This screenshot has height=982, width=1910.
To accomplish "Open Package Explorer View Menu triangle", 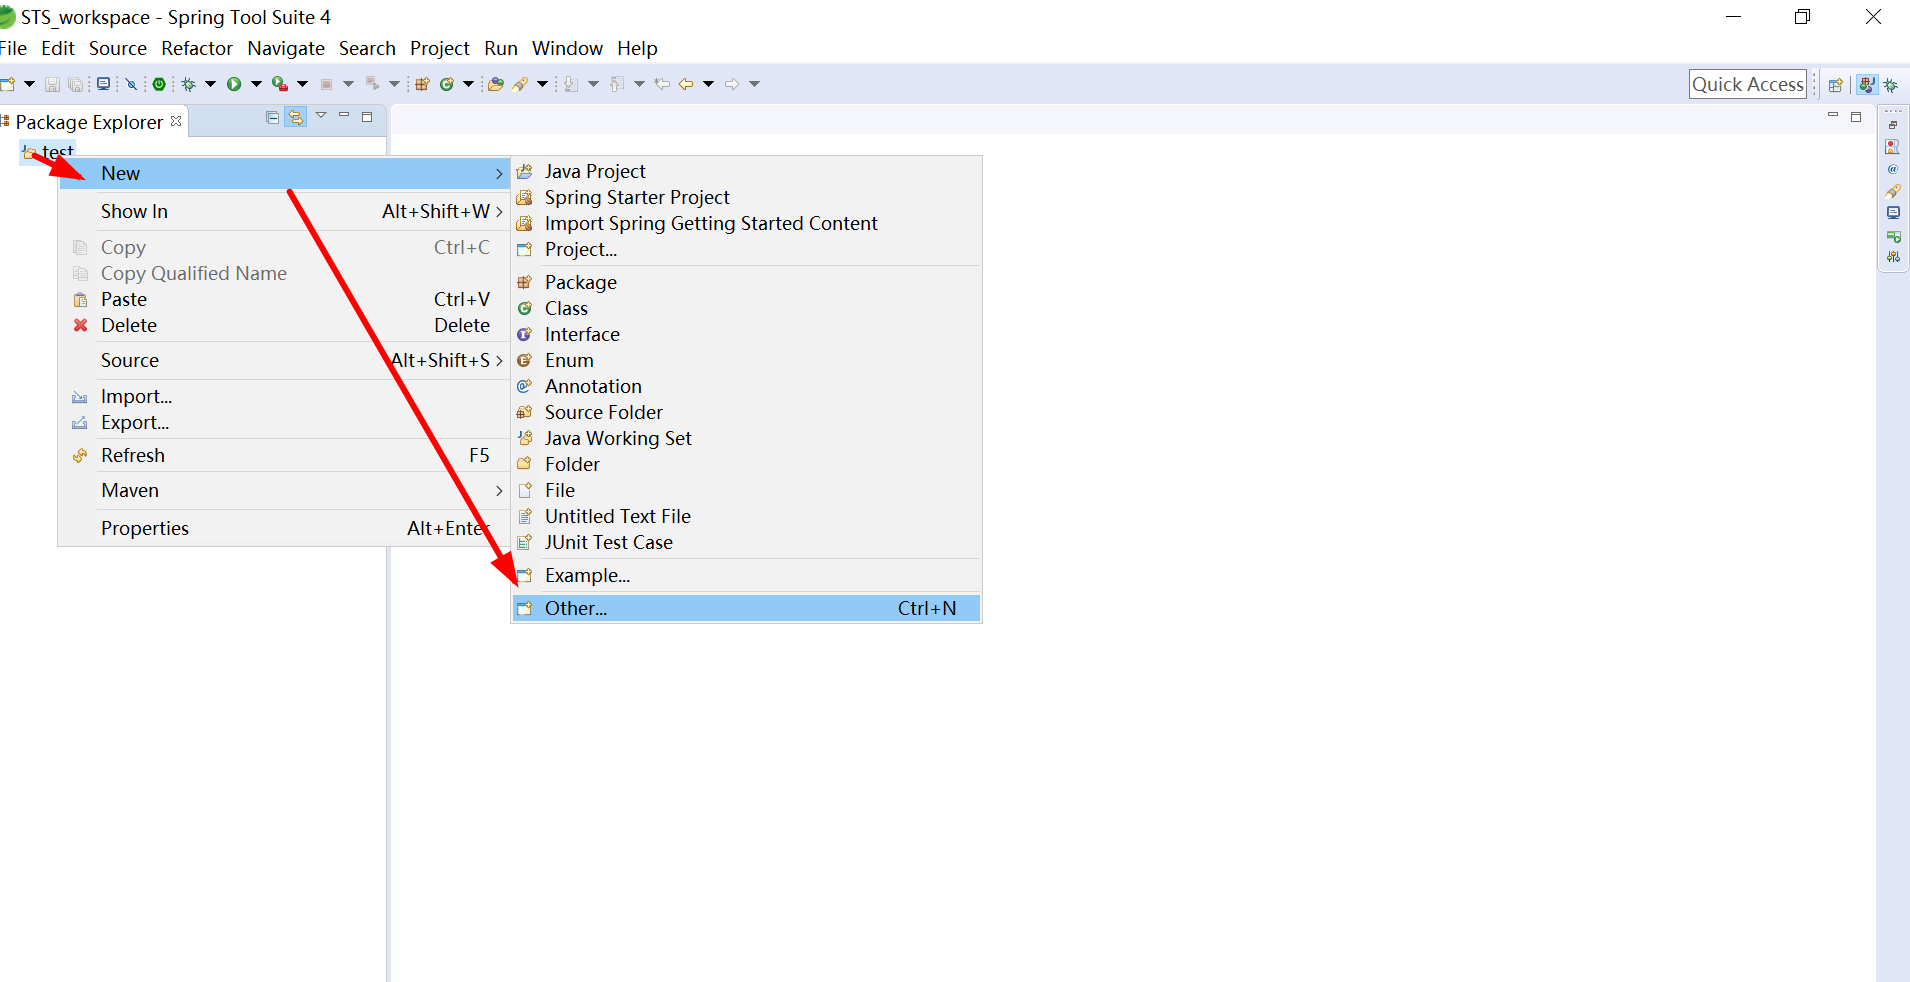I will (321, 115).
